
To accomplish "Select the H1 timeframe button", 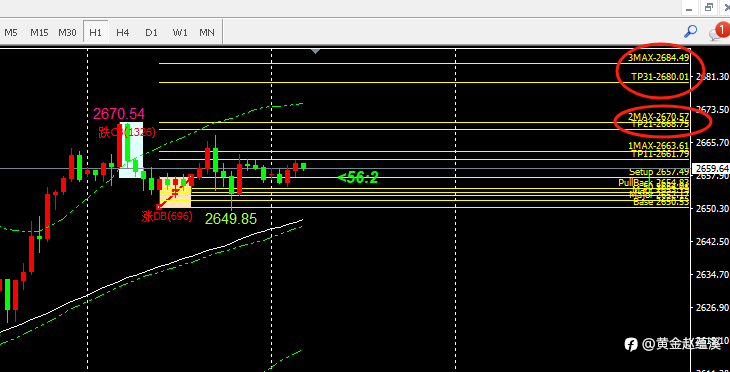I will [x=95, y=32].
